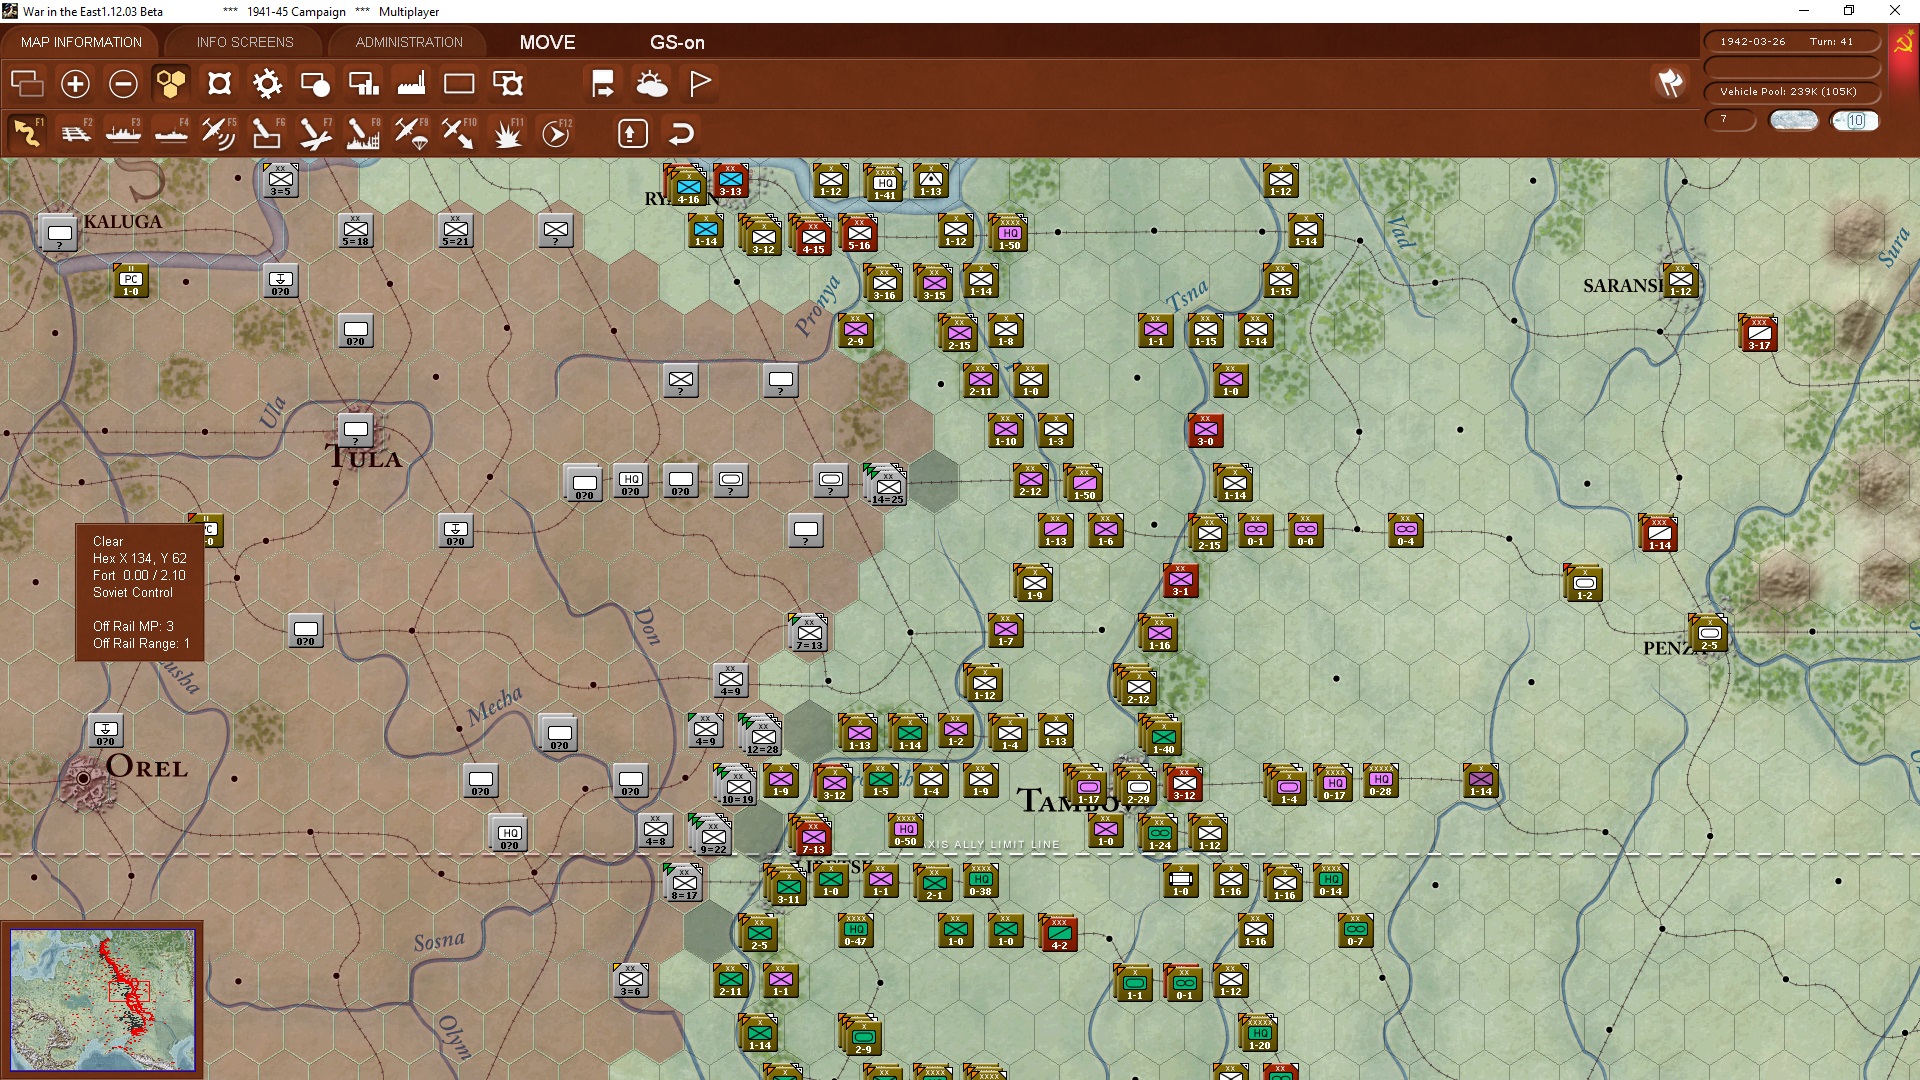Toggle the overlapping-windows icon

click(27, 84)
